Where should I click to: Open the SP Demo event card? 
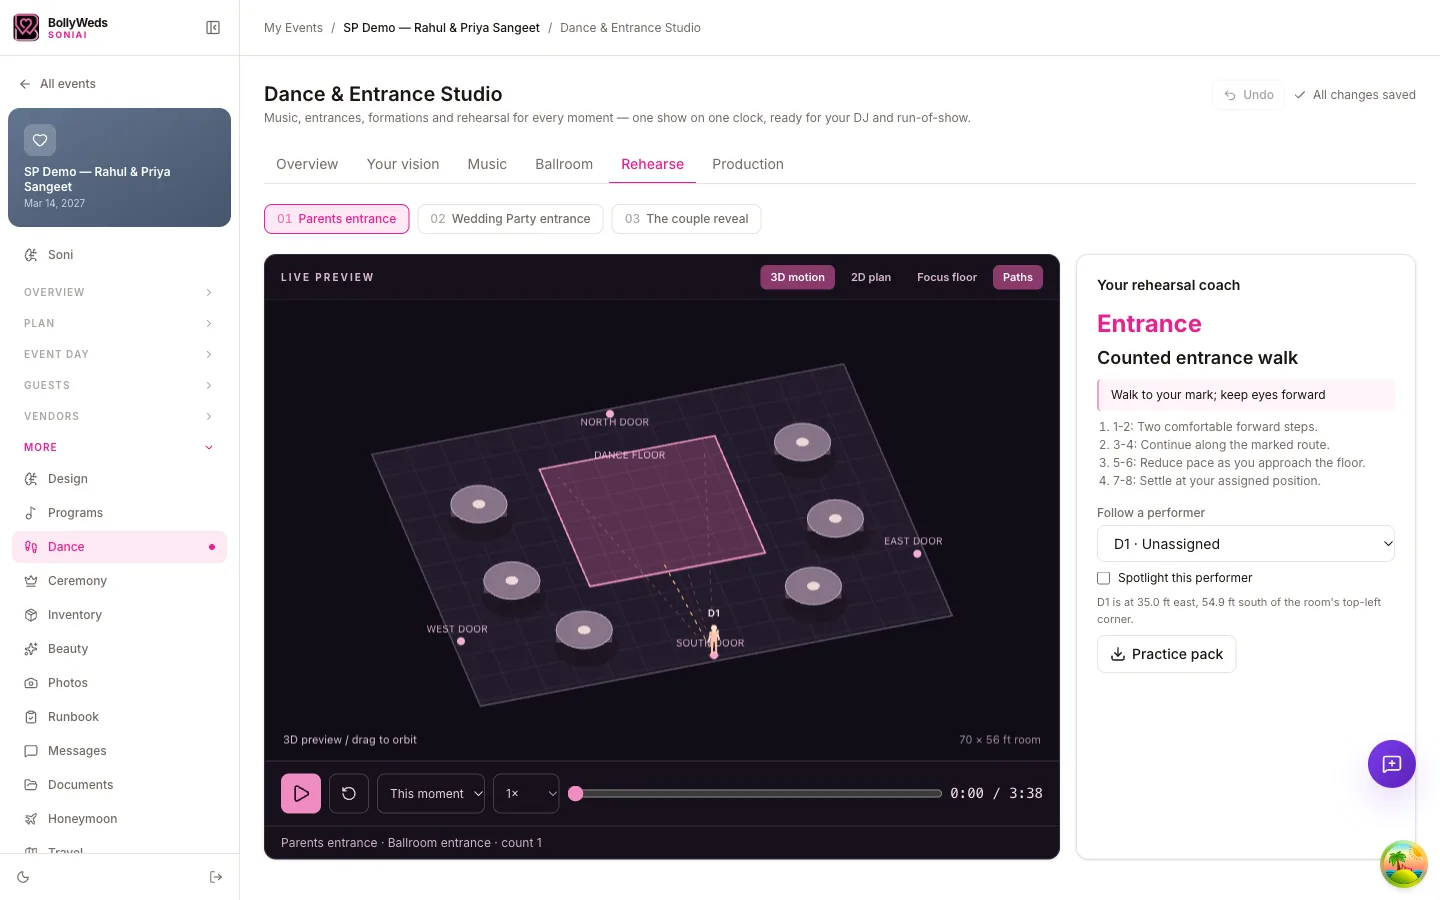click(x=119, y=168)
